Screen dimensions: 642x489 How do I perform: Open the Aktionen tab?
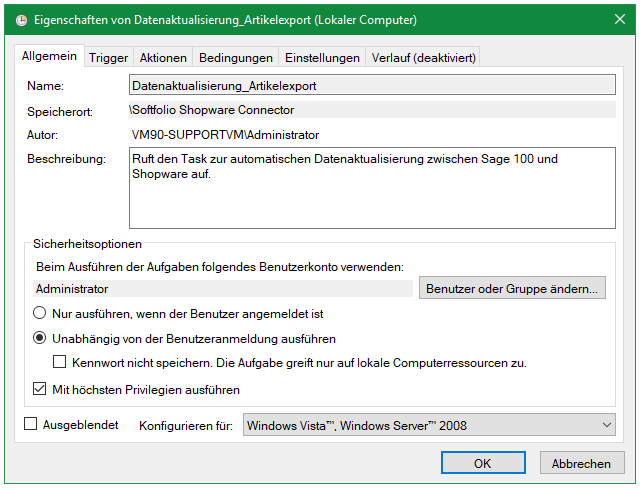coord(162,58)
